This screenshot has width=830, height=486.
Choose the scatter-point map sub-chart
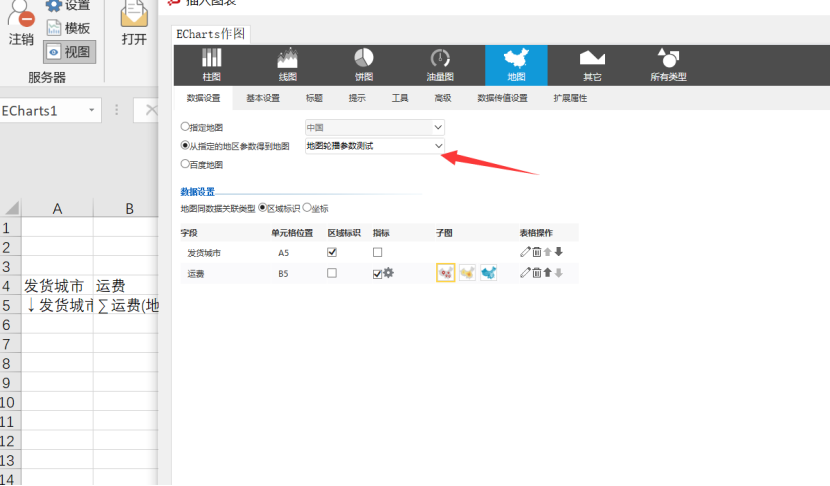pos(446,273)
